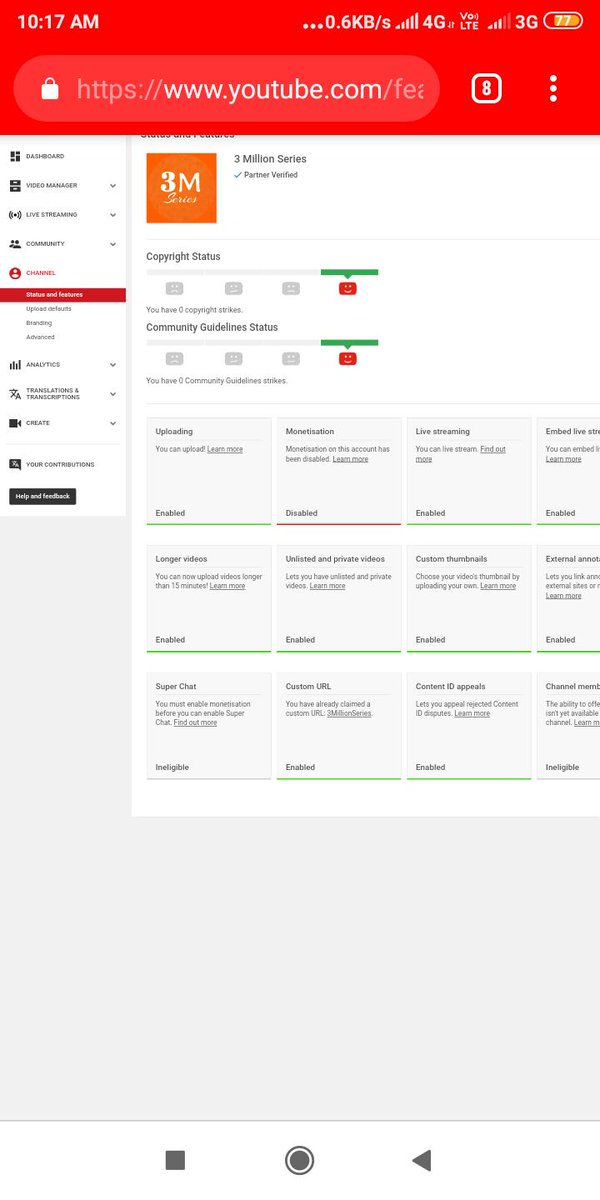Tap the Android home circle button
The height and width of the screenshot is (1200, 600).
[x=299, y=1160]
